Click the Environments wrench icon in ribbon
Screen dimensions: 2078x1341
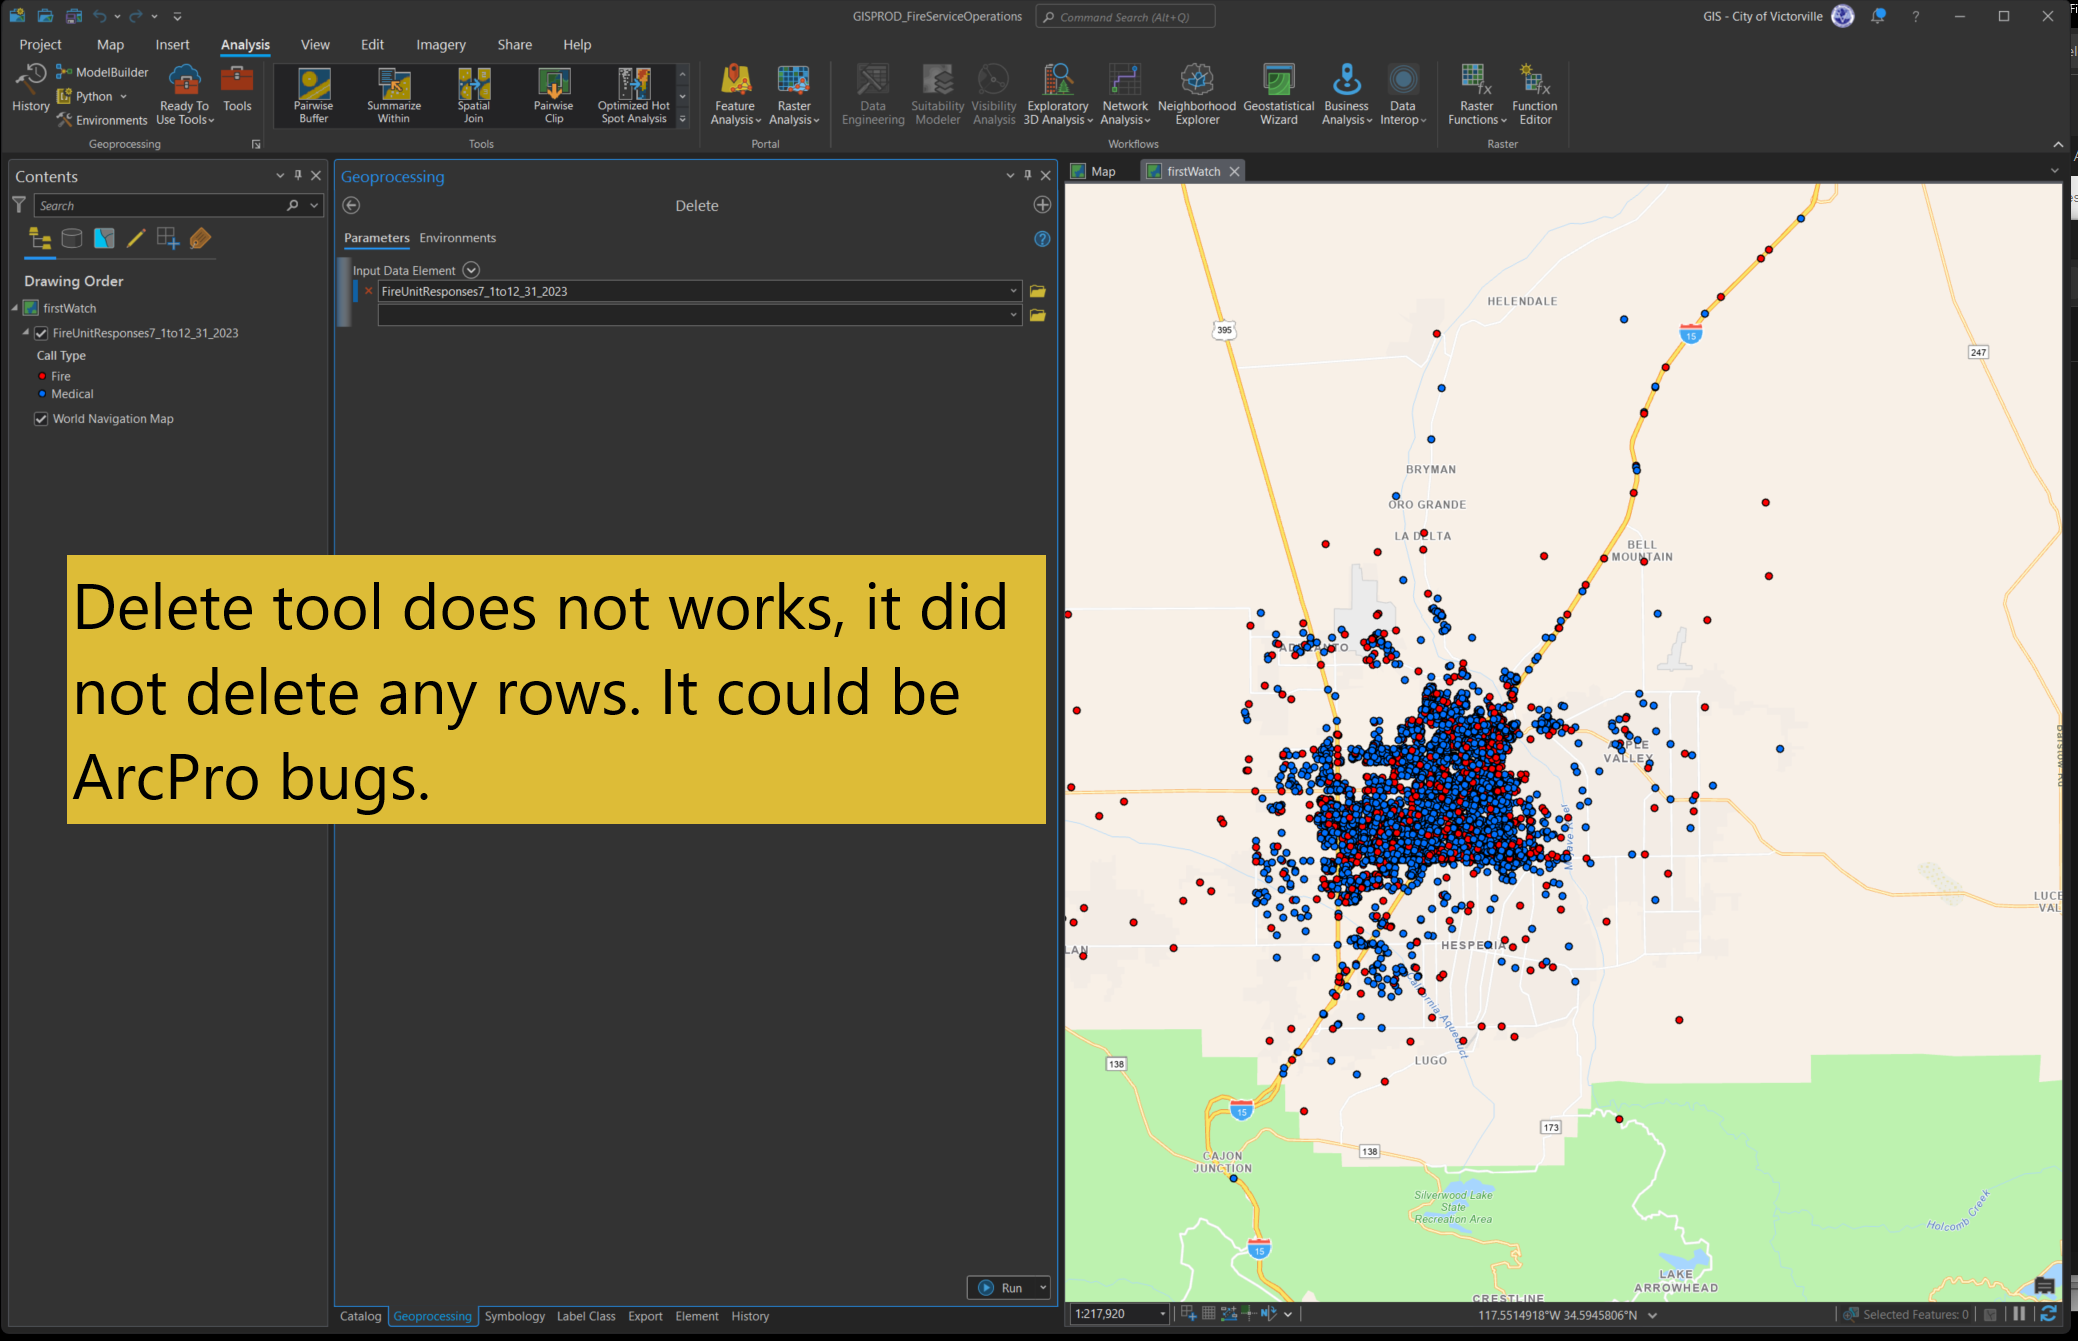pos(64,120)
